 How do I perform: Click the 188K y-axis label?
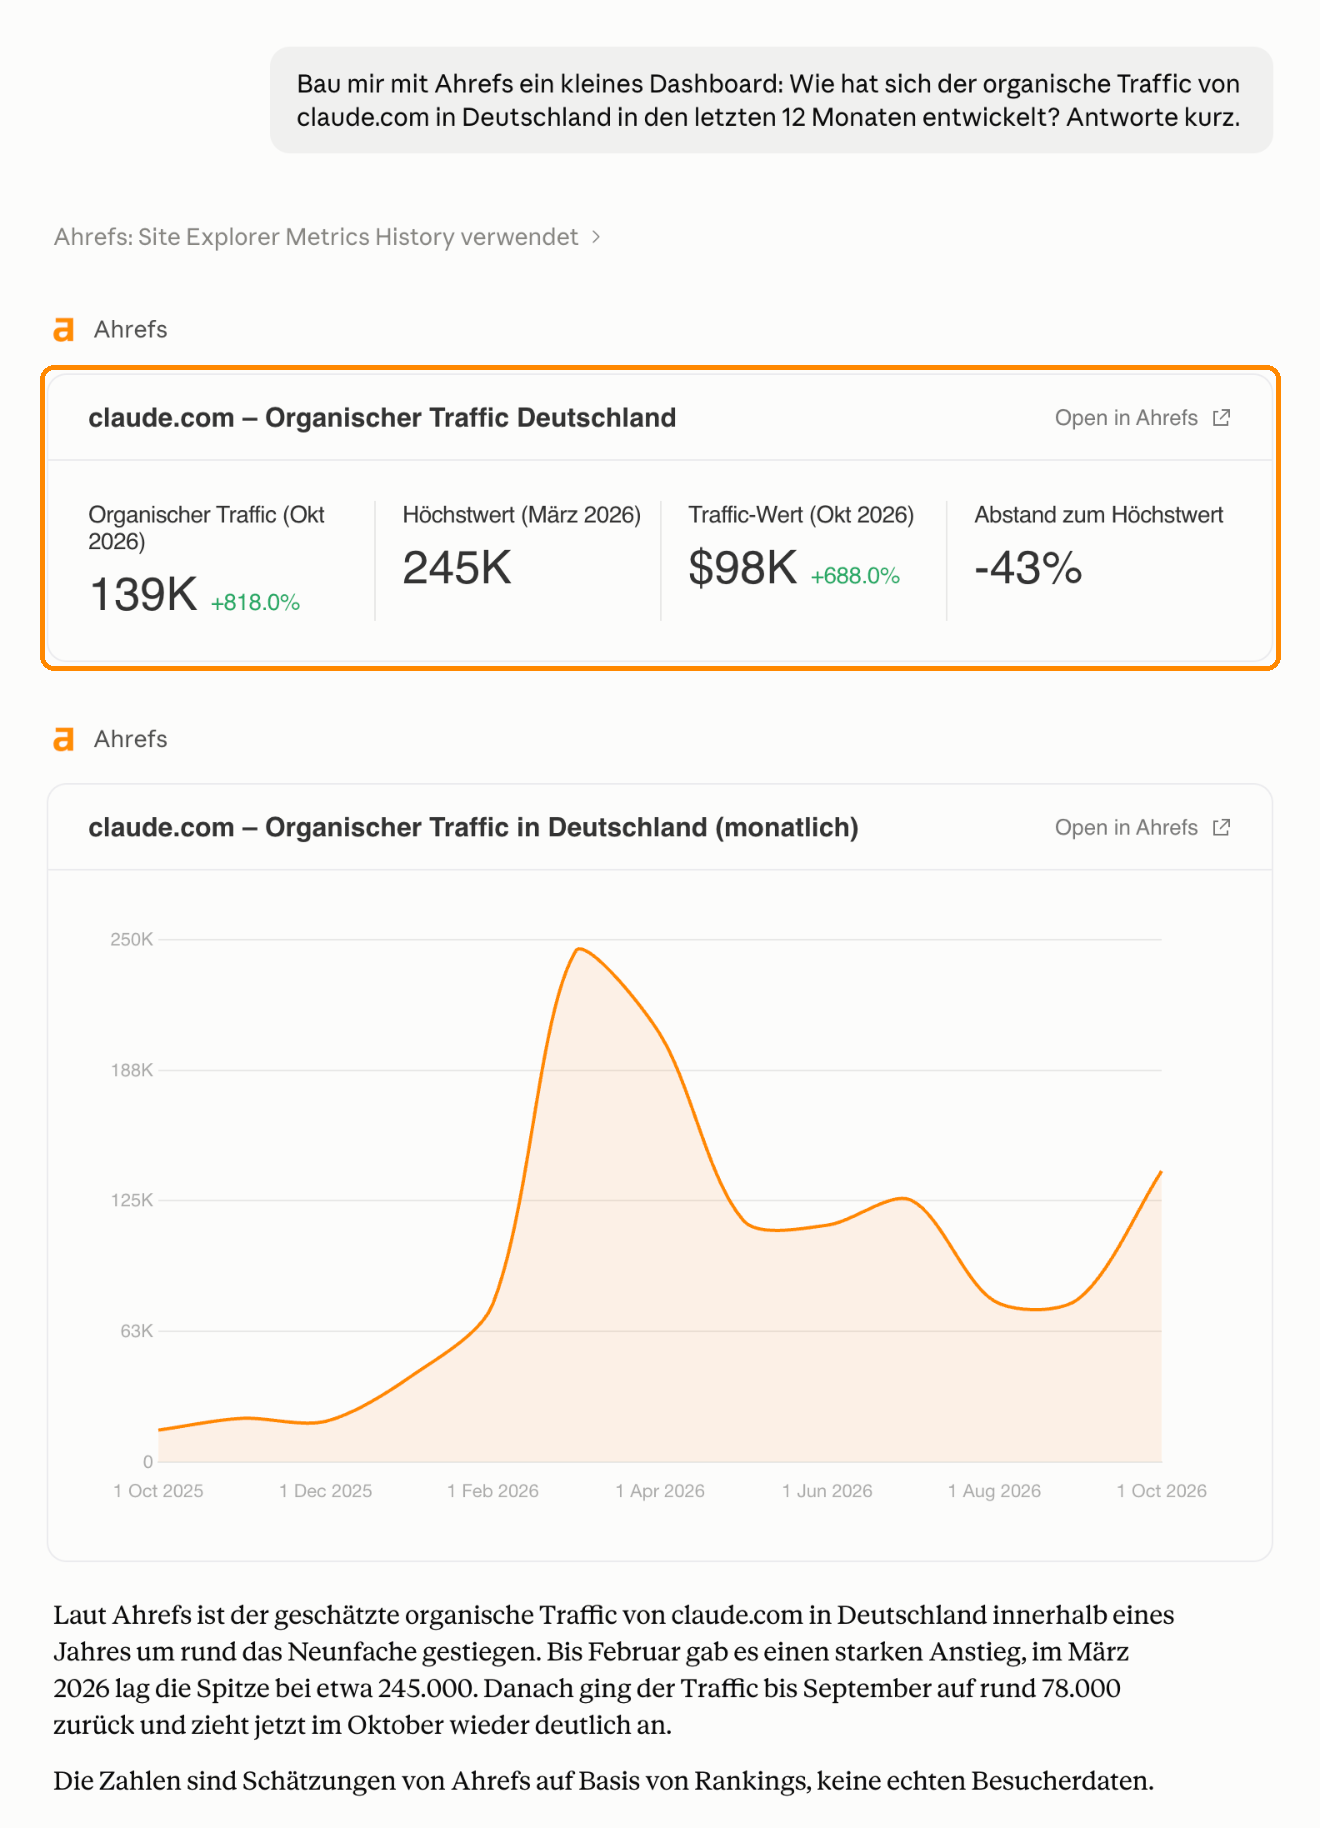coord(132,1070)
